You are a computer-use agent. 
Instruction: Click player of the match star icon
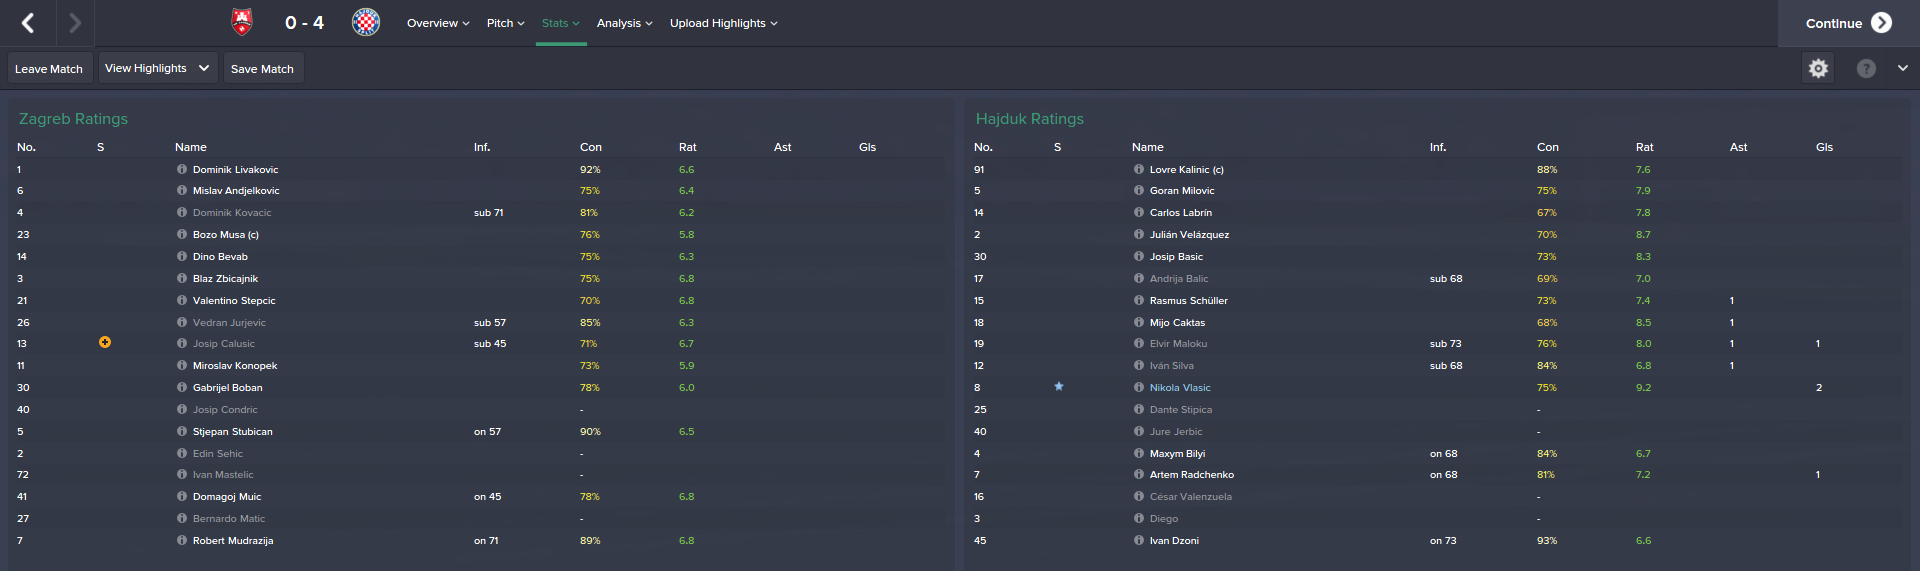point(1059,386)
